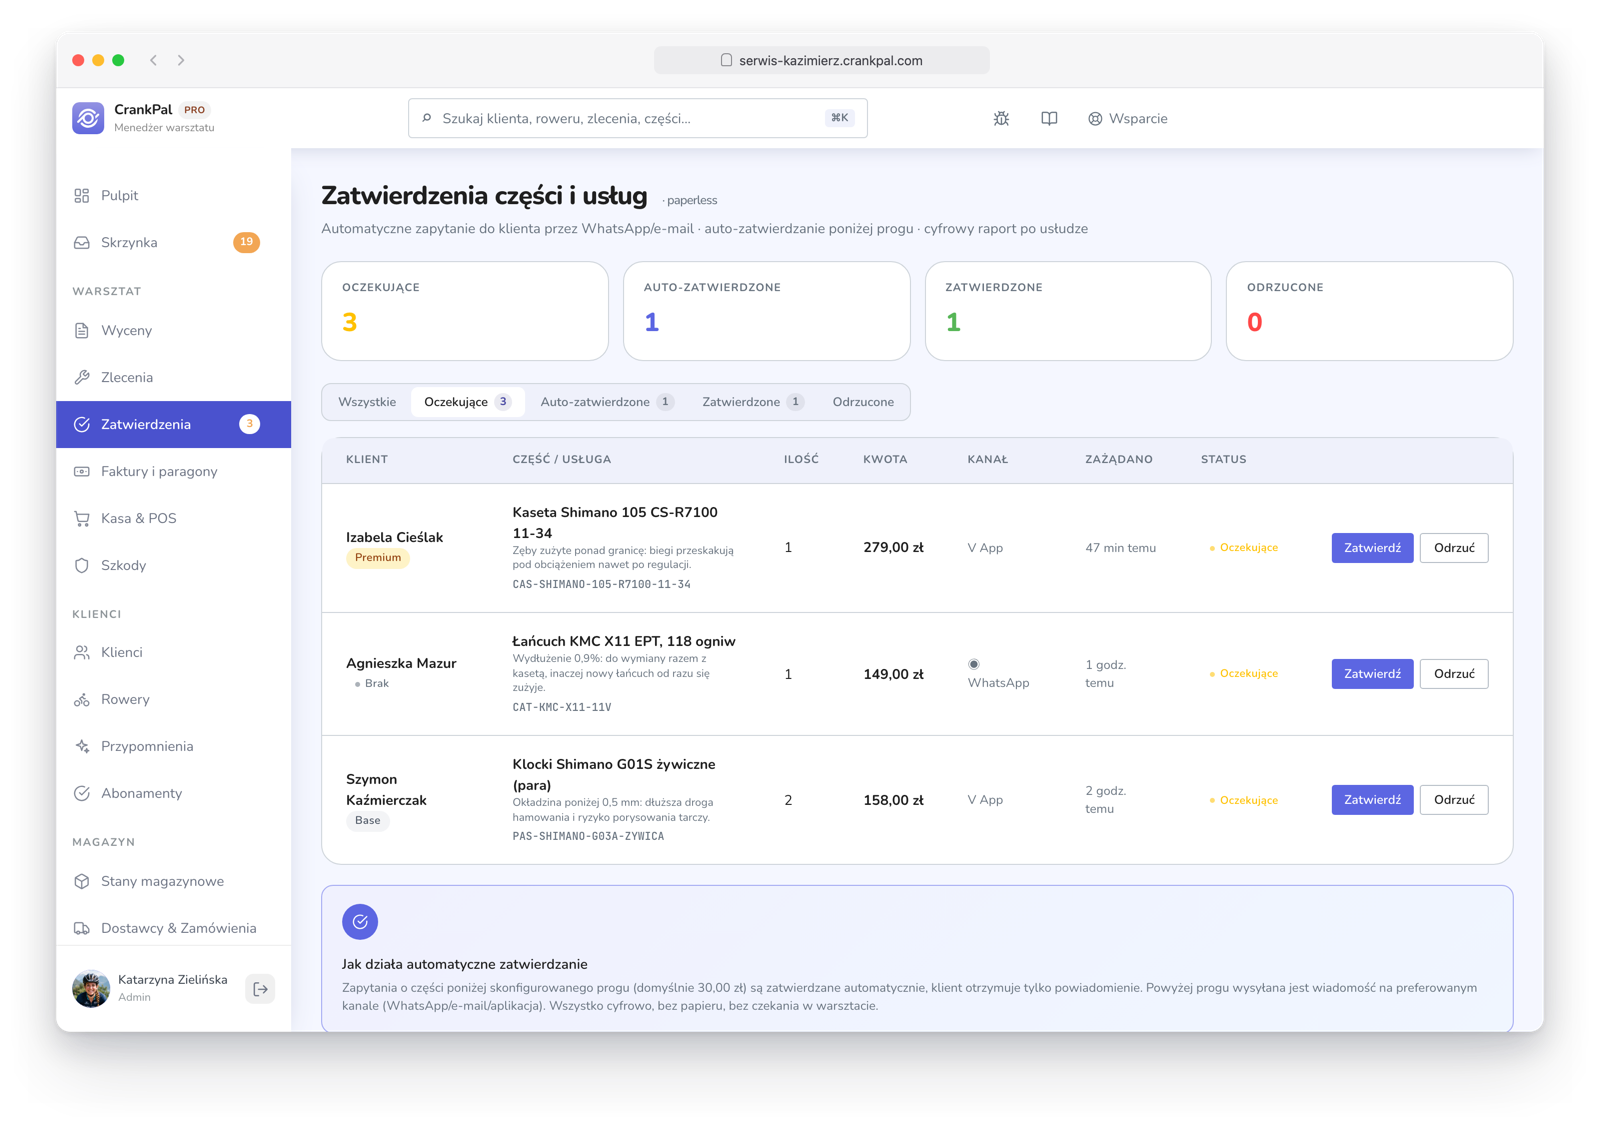Reject Szymon Kaźmierczak's brake pads request
1600x1131 pixels.
coord(1454,800)
